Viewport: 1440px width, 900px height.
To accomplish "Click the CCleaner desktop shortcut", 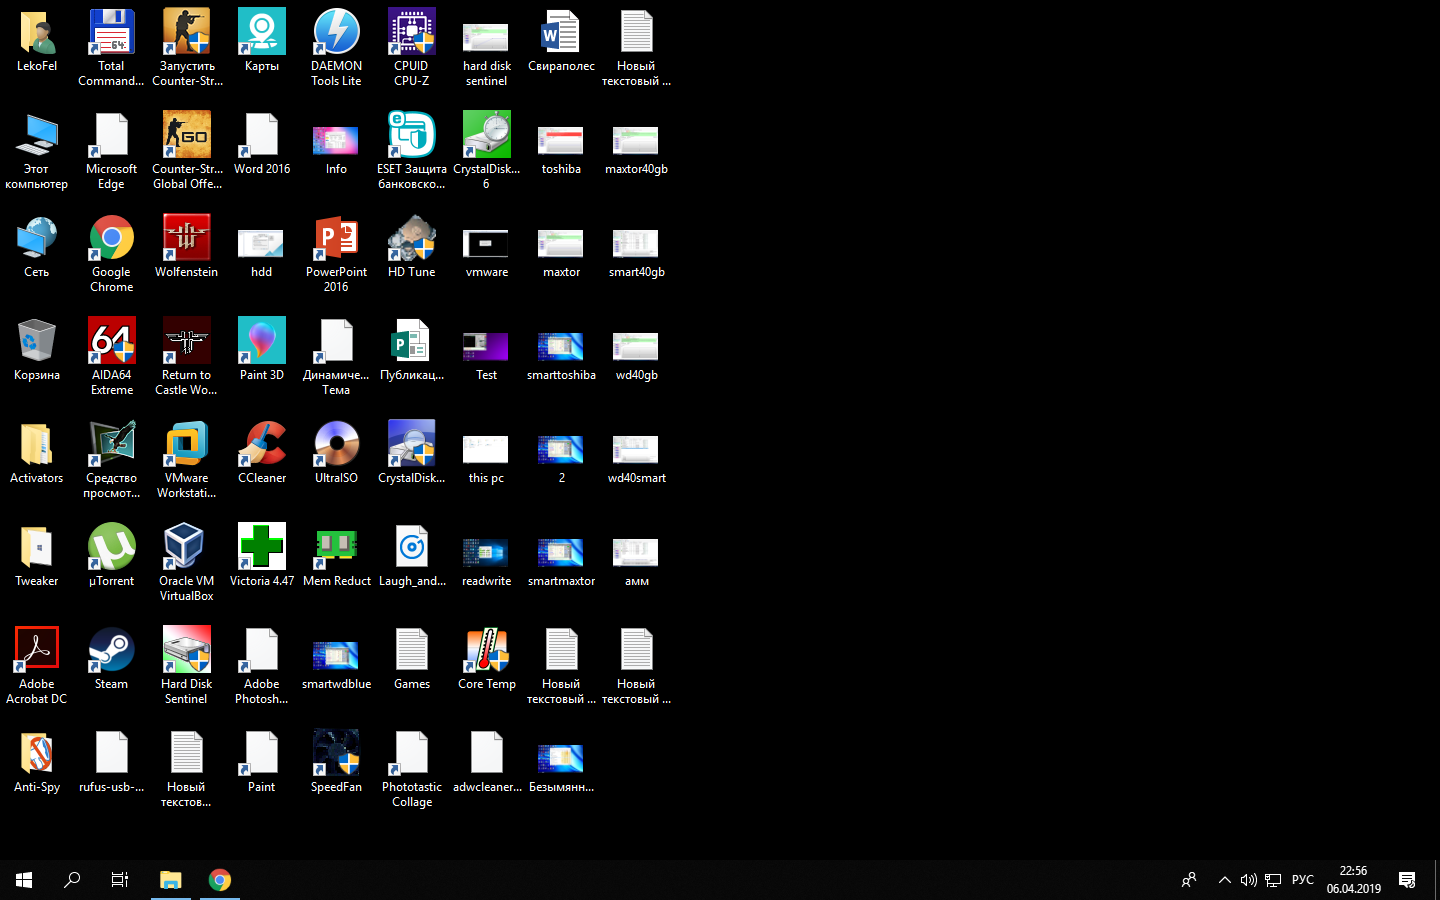I will [261, 444].
